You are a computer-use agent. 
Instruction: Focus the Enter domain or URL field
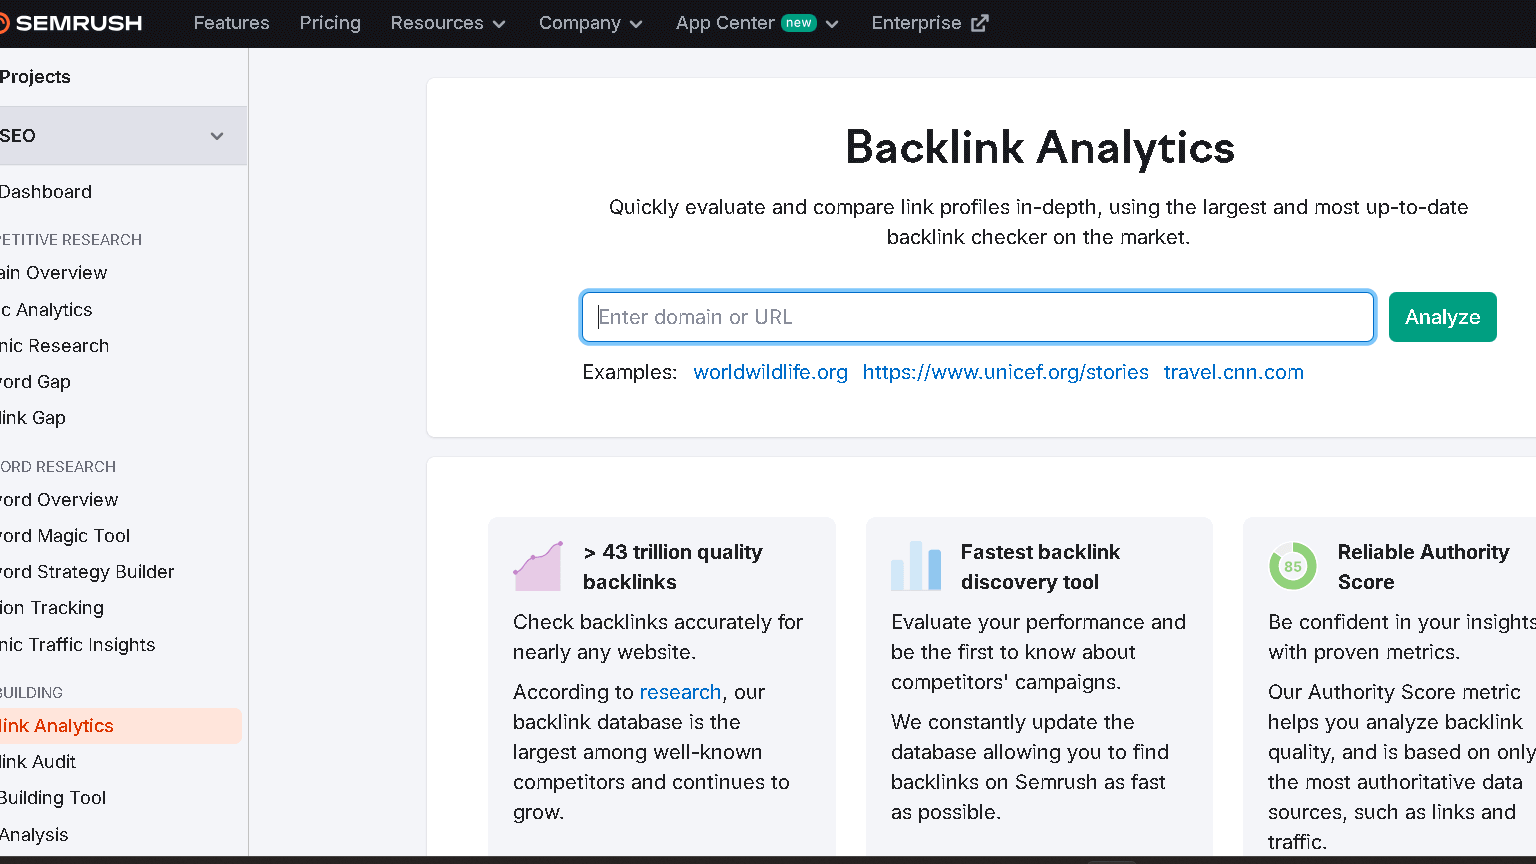(977, 317)
